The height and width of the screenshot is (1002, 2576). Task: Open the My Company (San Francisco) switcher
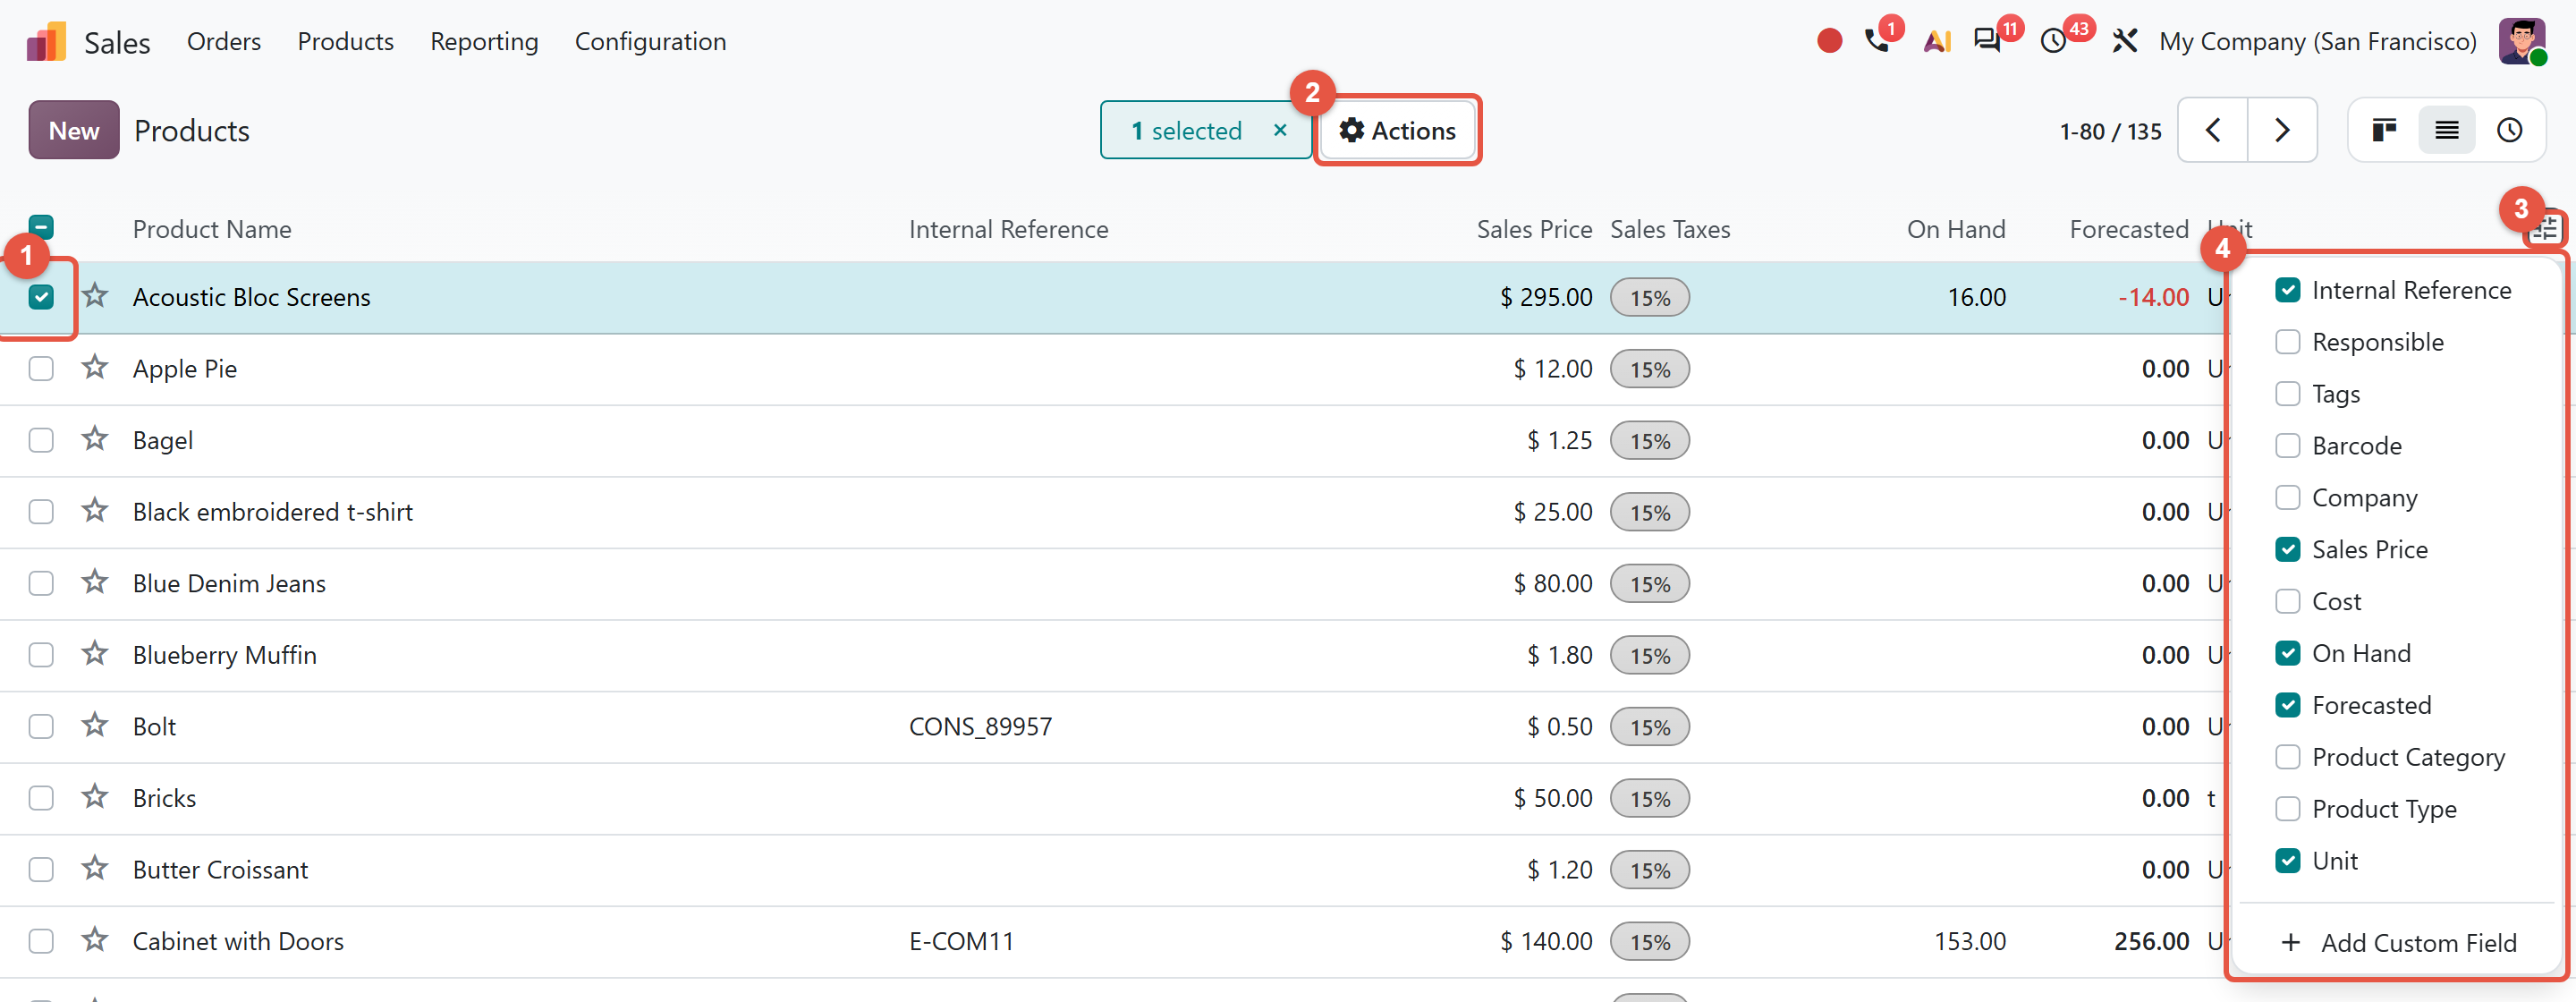[x=2317, y=41]
